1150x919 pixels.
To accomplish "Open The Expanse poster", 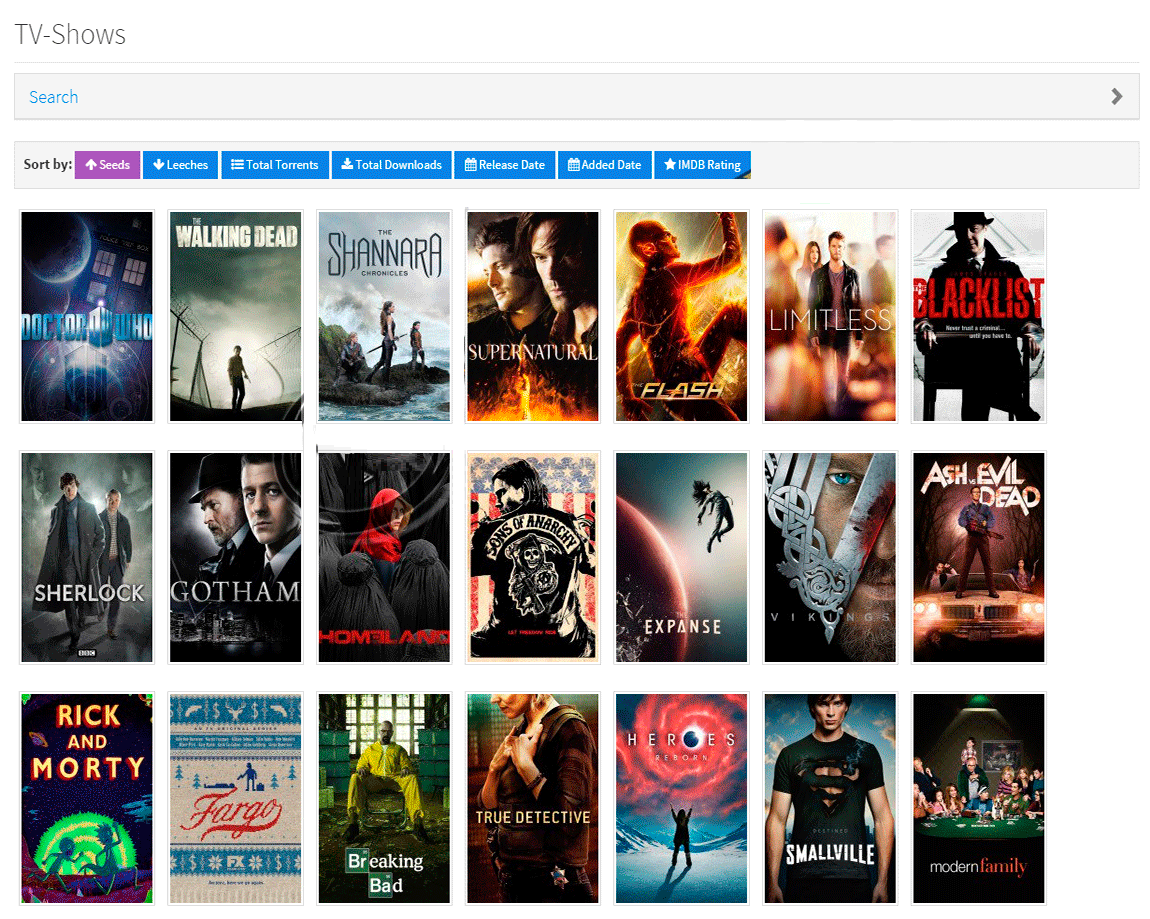I will point(681,557).
